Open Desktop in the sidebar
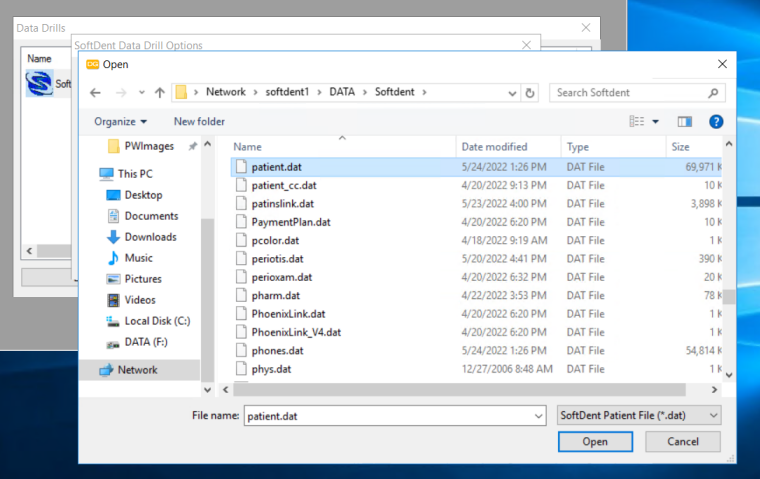Image resolution: width=760 pixels, height=479 pixels. click(143, 195)
